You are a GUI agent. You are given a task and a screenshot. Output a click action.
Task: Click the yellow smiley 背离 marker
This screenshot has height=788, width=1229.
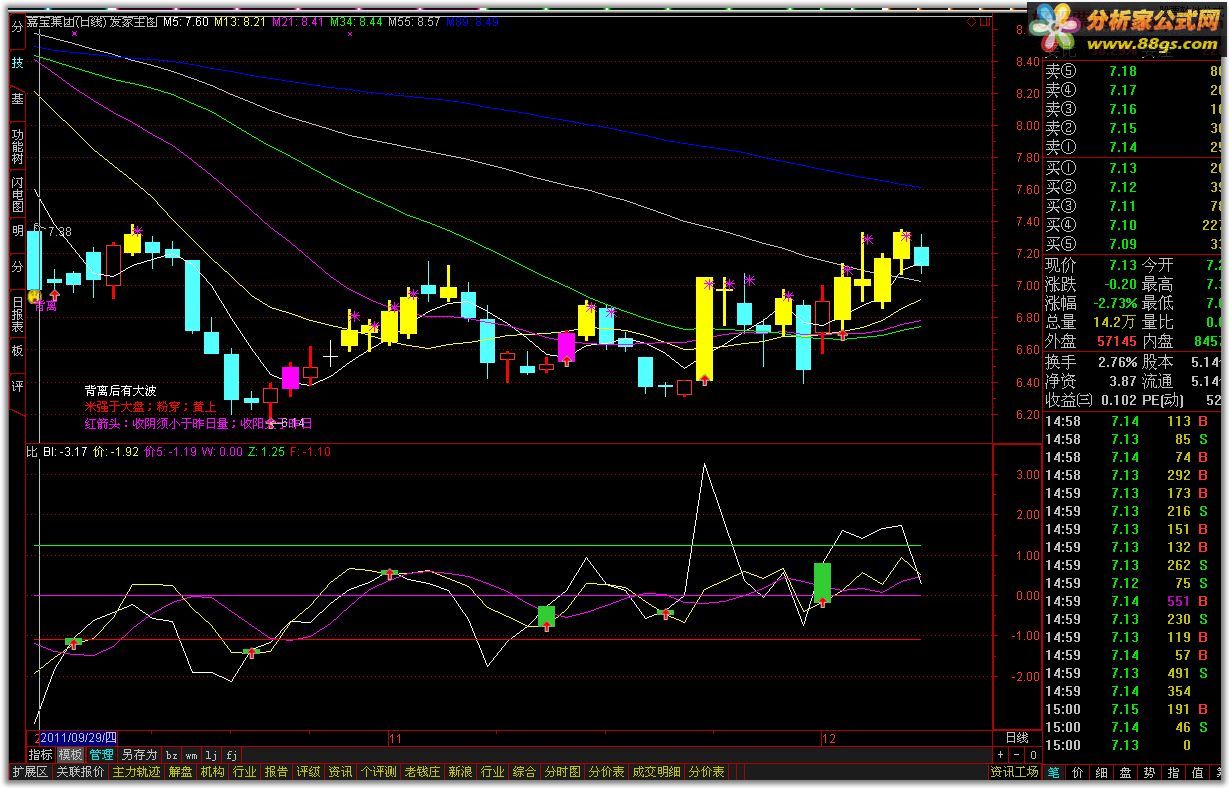click(x=34, y=297)
